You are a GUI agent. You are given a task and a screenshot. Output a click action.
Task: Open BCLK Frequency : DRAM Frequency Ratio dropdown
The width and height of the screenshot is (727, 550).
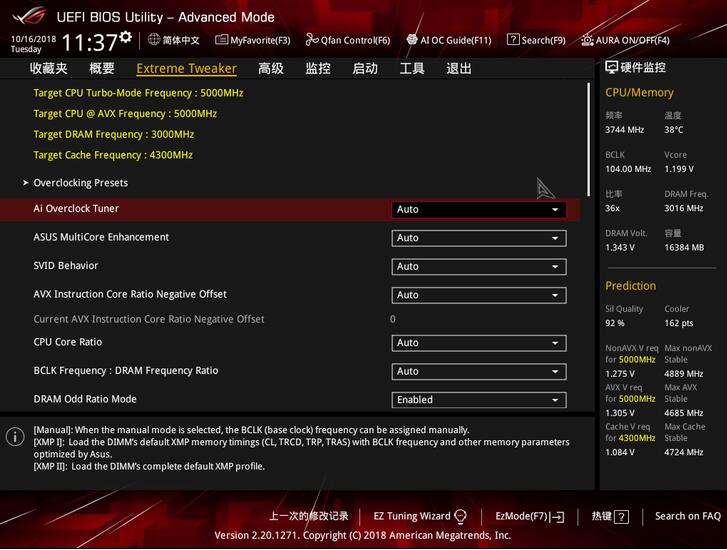(478, 372)
